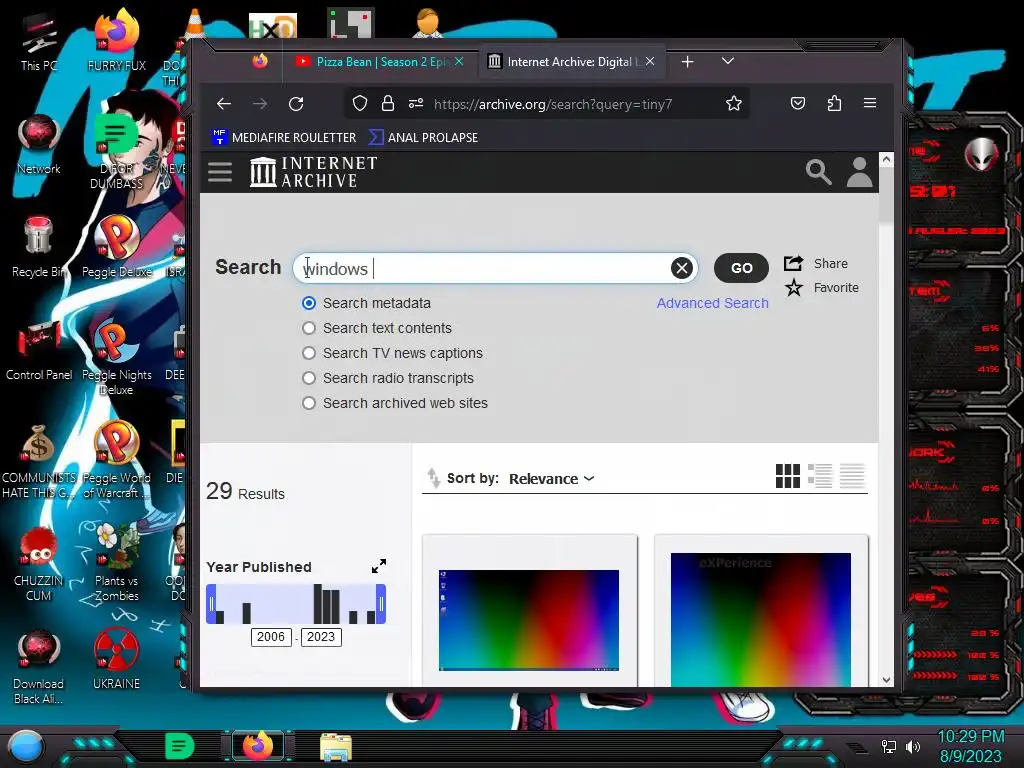Select the Search text contents option
Screen dimensions: 1024x768
(x=309, y=328)
